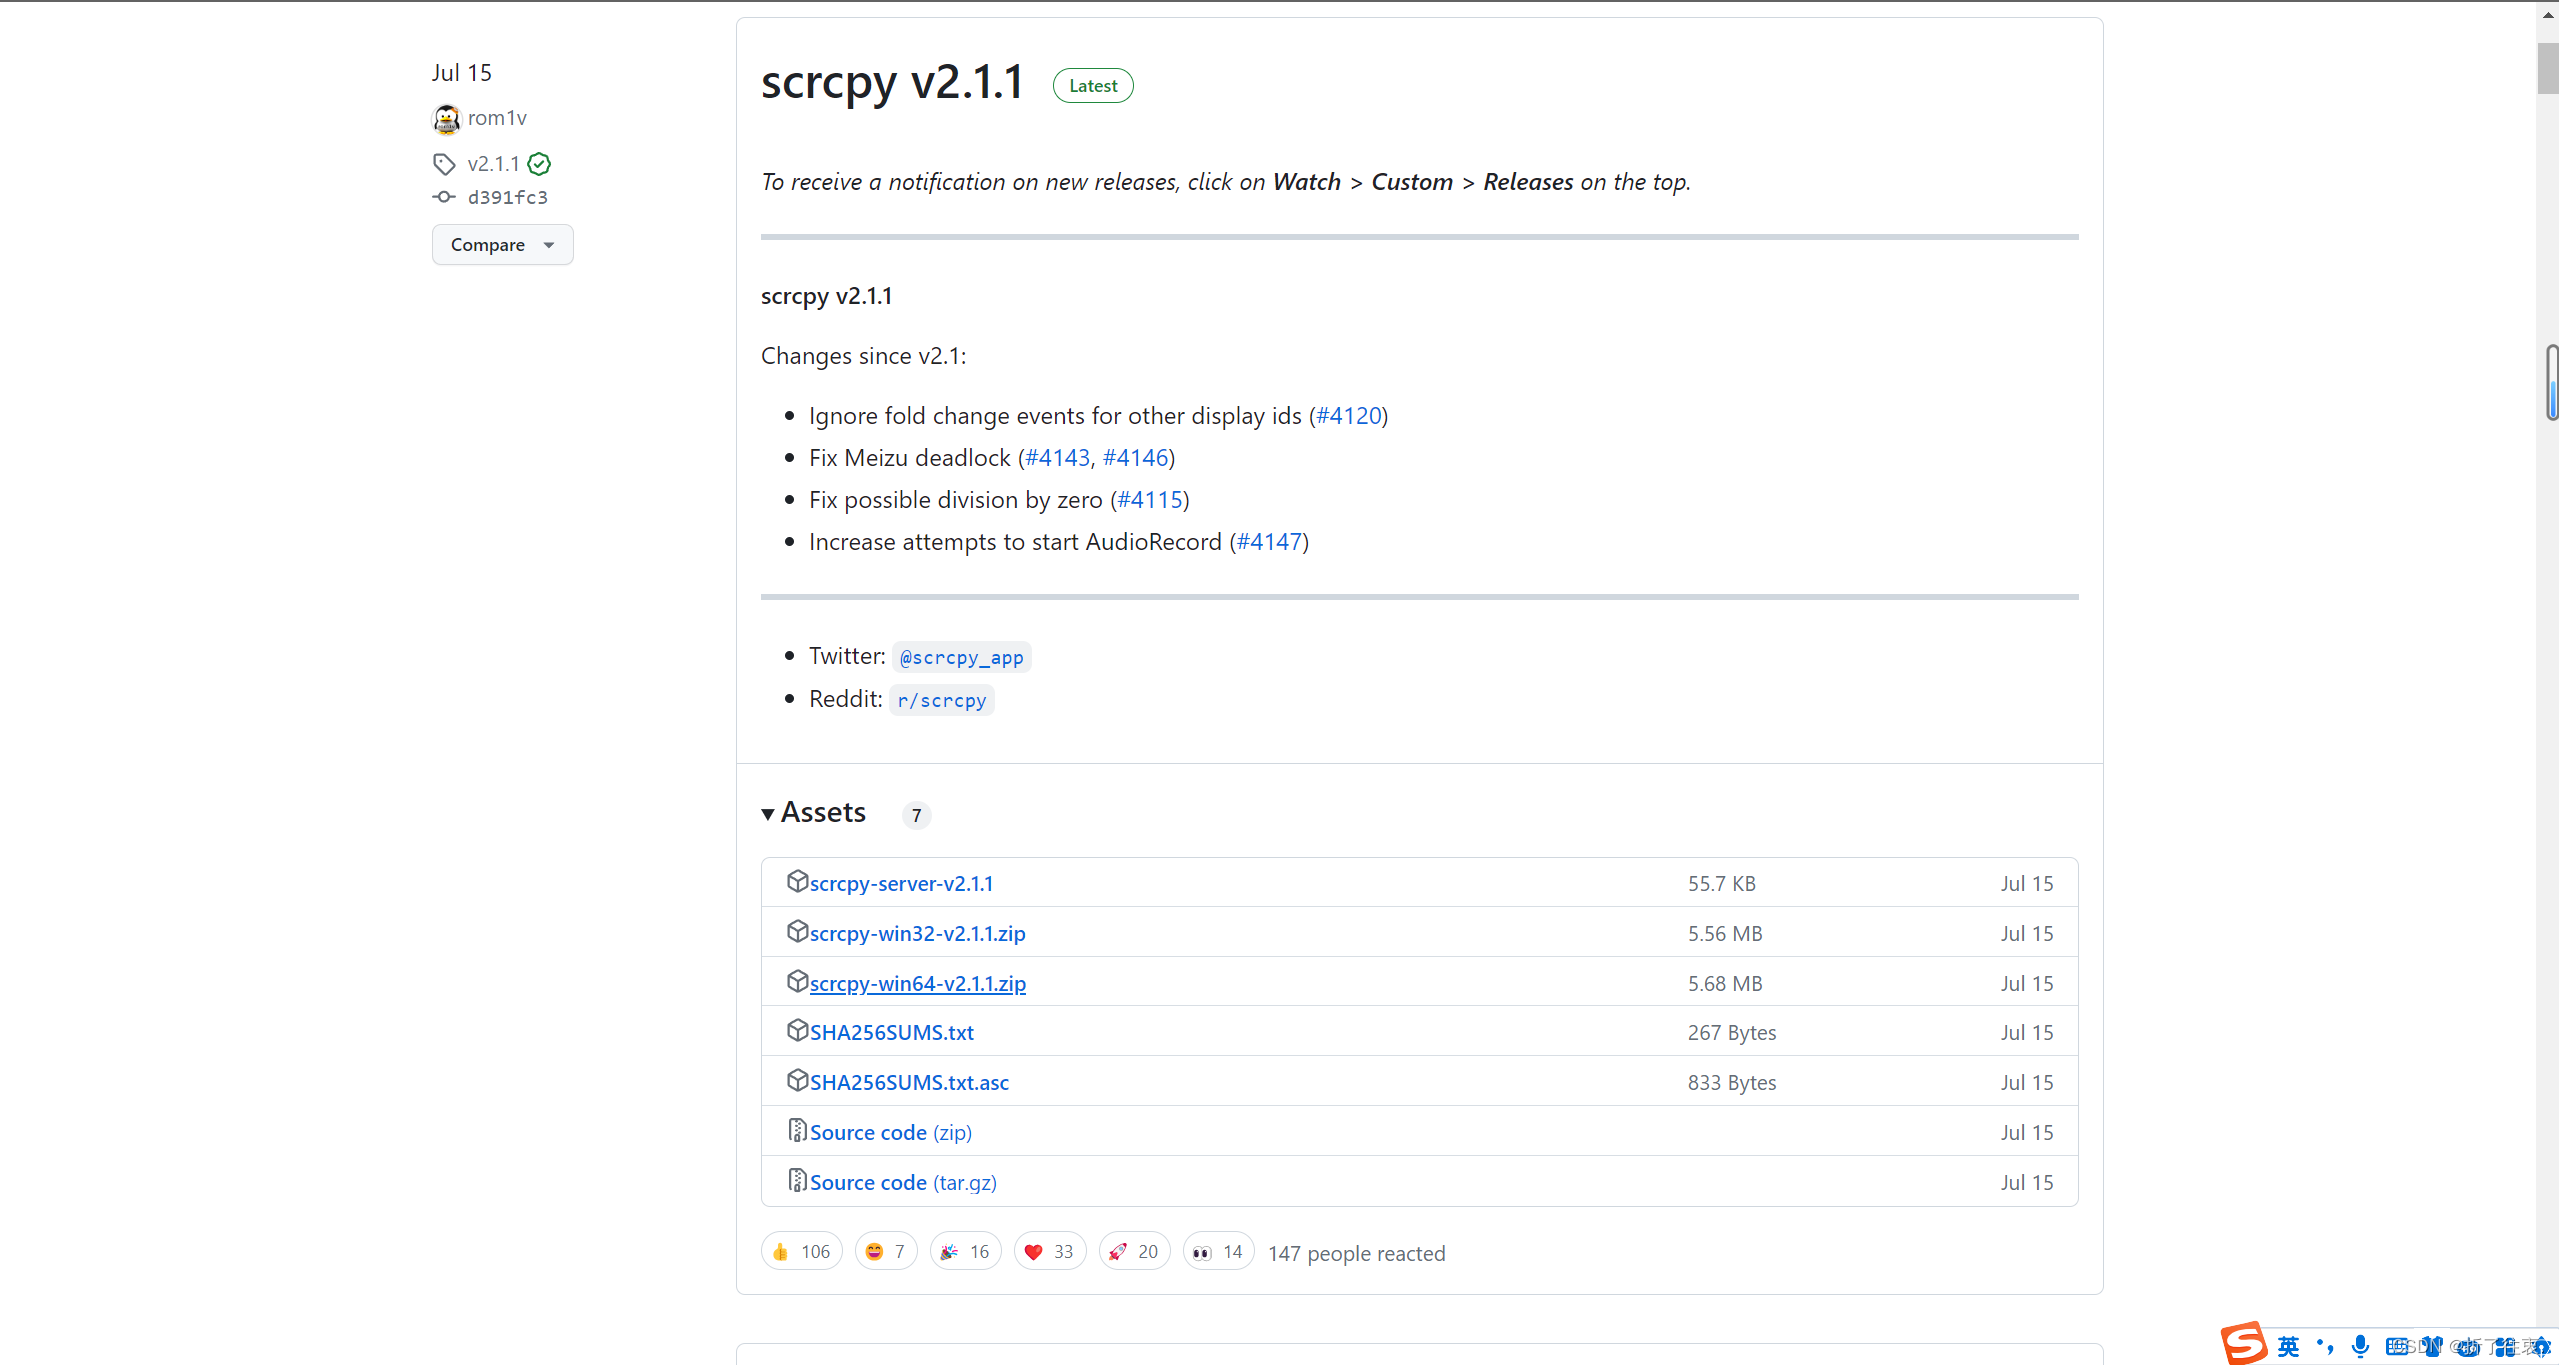The image size is (2559, 1365).
Task: Open the @scrcpy_app Twitter link
Action: tap(962, 657)
